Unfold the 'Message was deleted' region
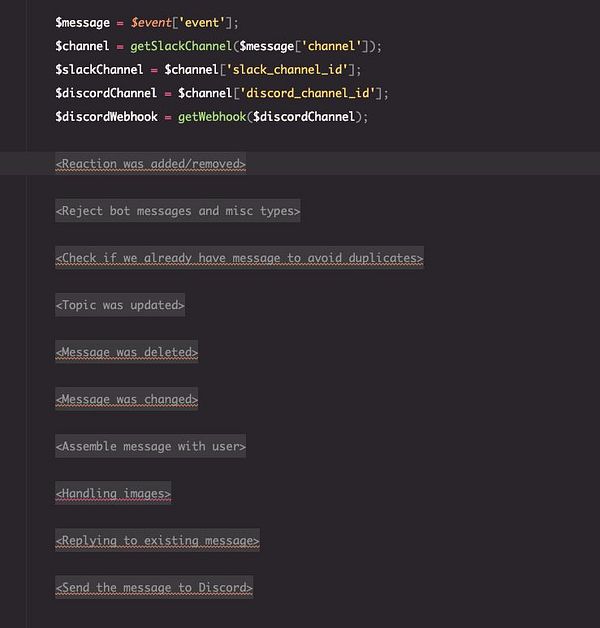The height and width of the screenshot is (628, 600). tap(127, 352)
